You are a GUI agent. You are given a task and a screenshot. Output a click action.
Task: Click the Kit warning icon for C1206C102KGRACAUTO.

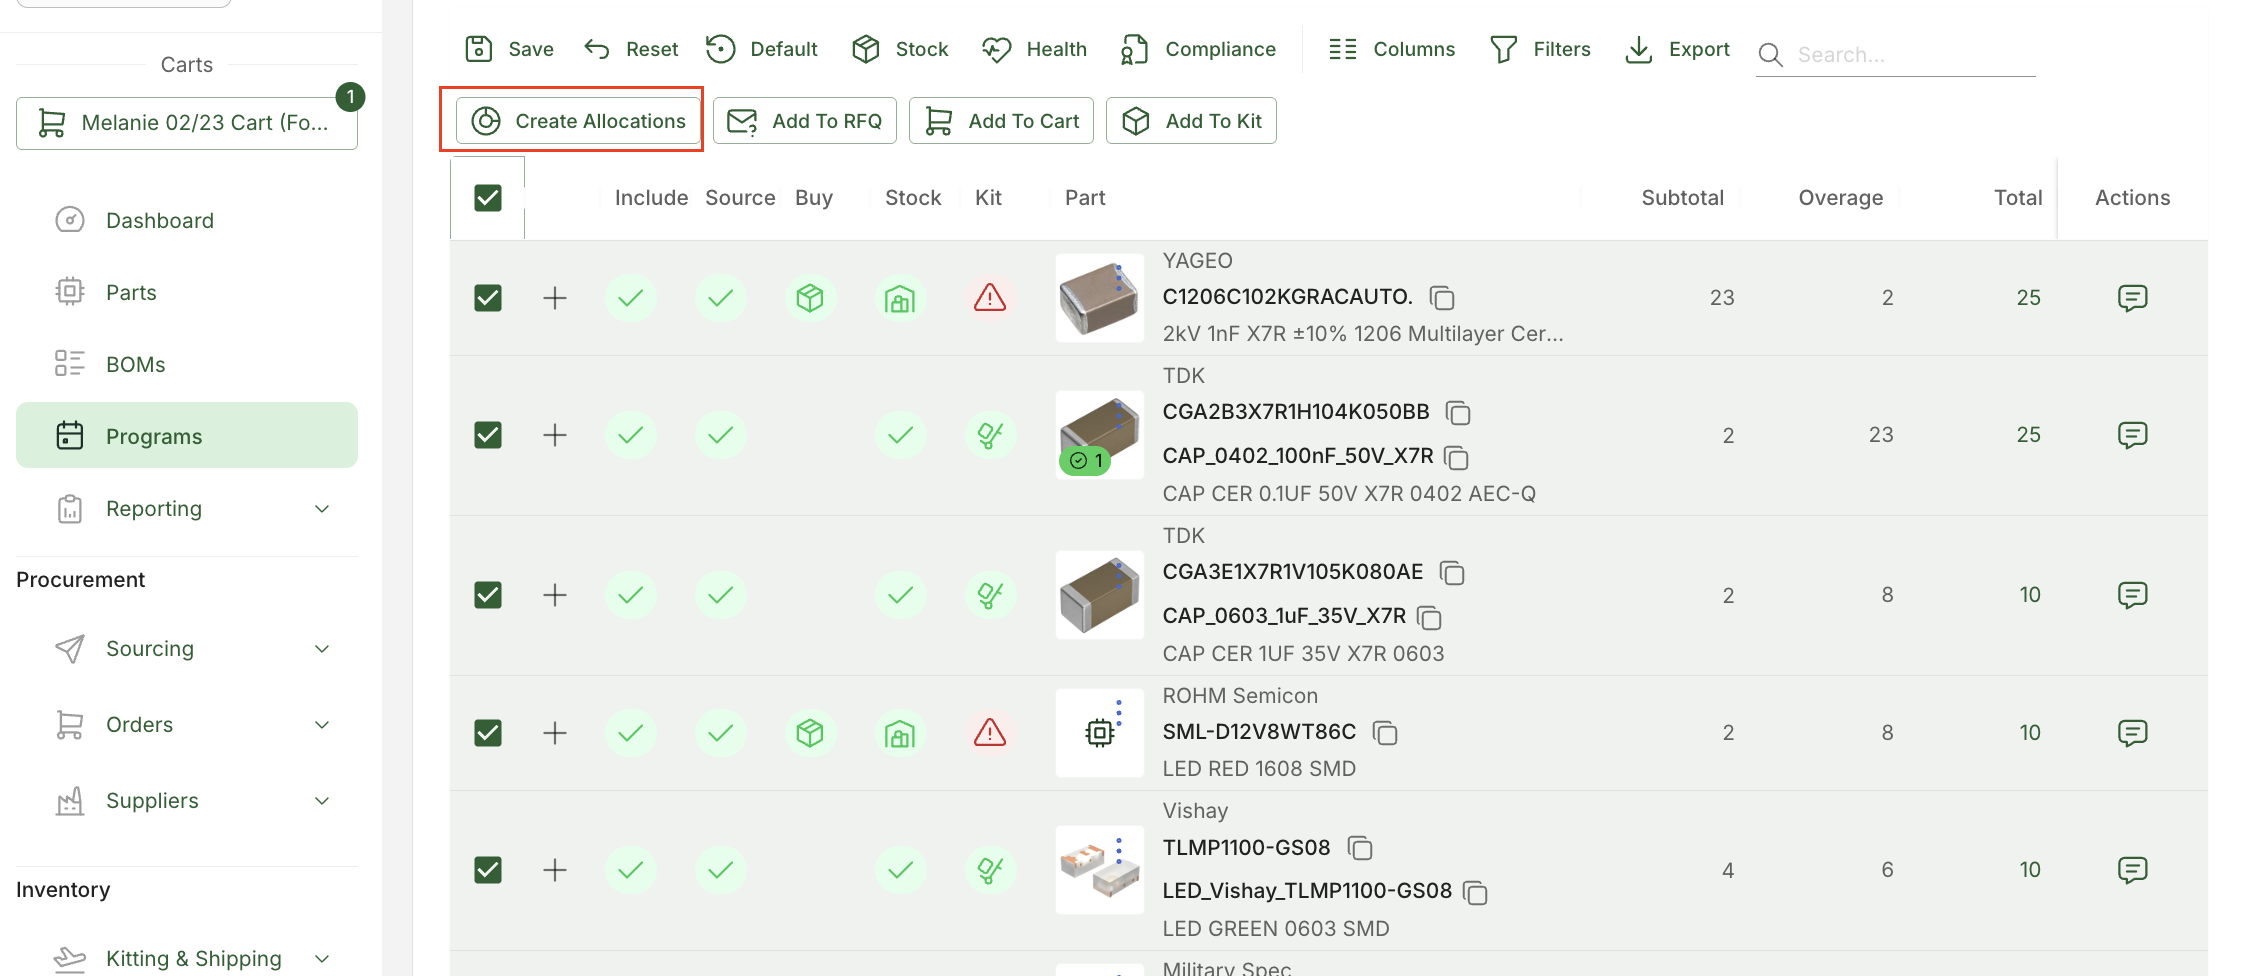point(990,298)
